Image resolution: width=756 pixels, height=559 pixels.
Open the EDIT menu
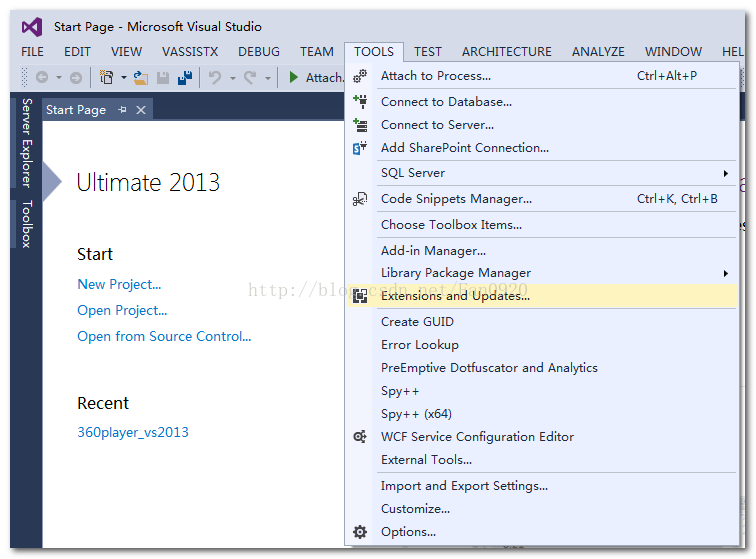click(x=77, y=52)
